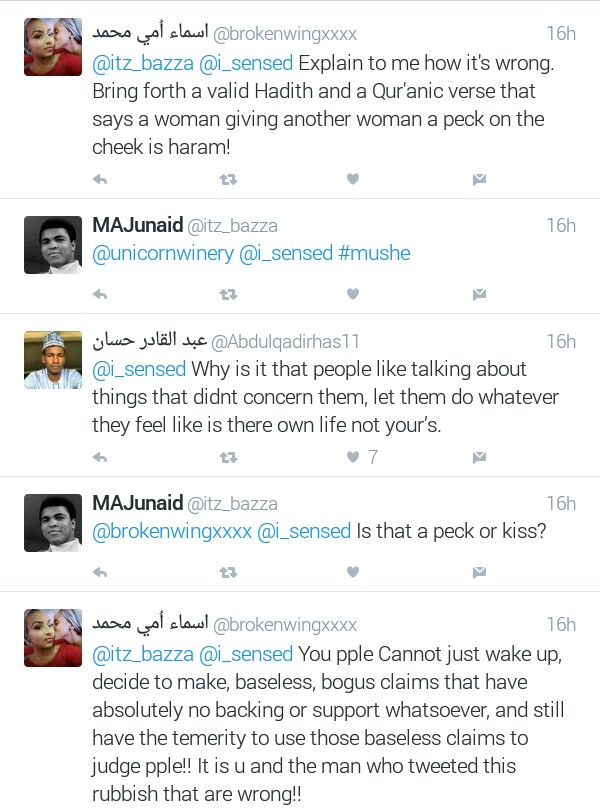Viewport: 600px width, 809px height.
Task: Click reply arrow under the #mushe tweet
Action: pyautogui.click(x=100, y=294)
